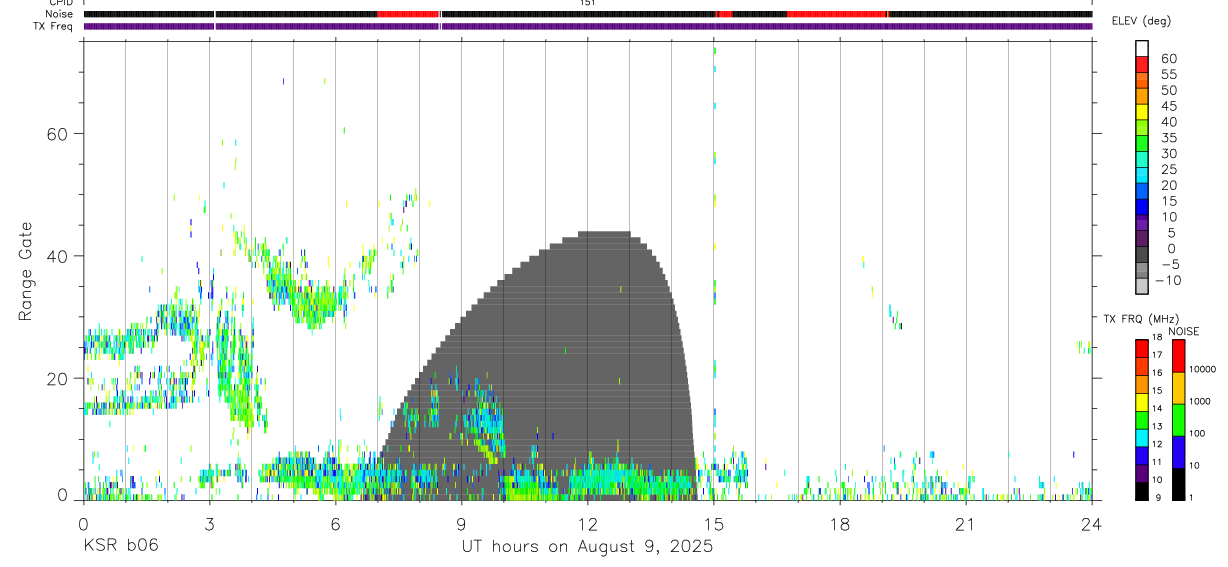Screen dimensions: 1228x567
Task: Click the vertical echo streak at 15 UT
Action: [714, 270]
